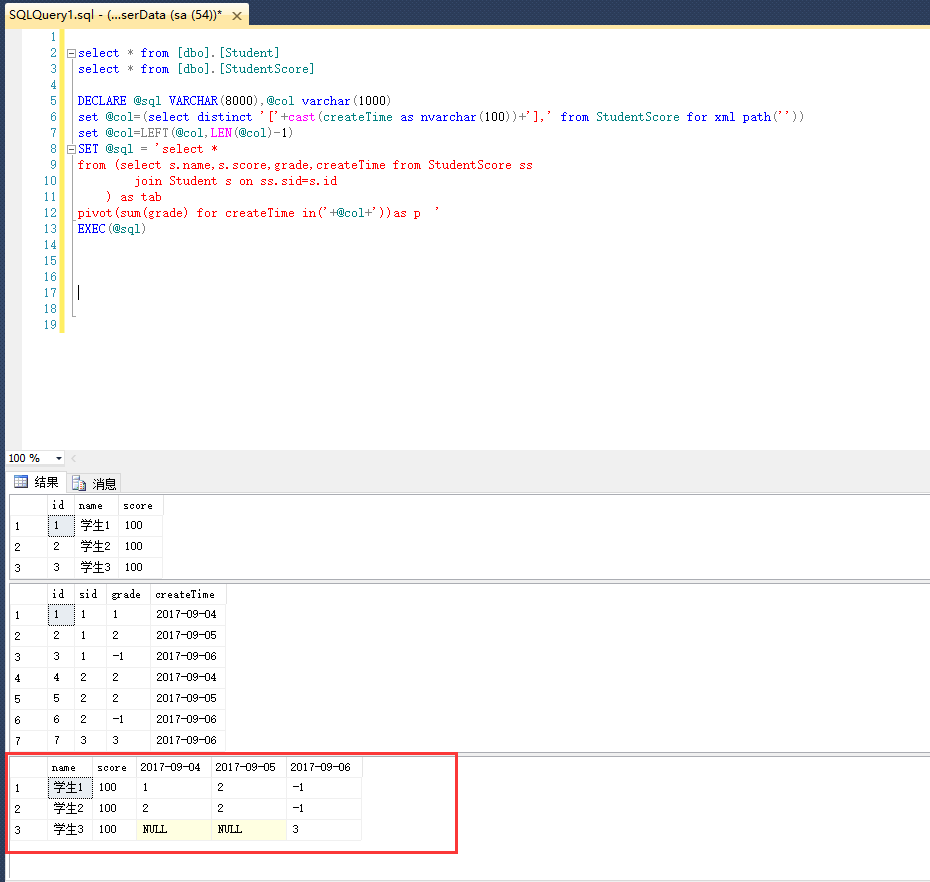Close the SQLQuery1.sql tab
Viewport: 930px width, 882px height.
(x=237, y=16)
